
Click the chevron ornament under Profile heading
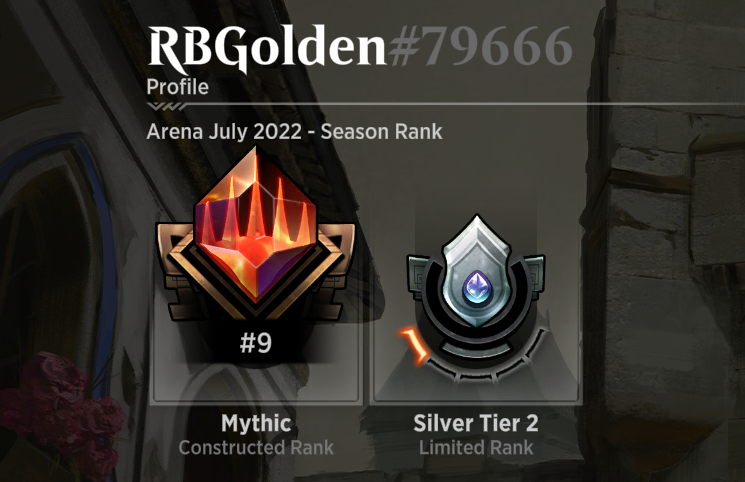(x=166, y=106)
